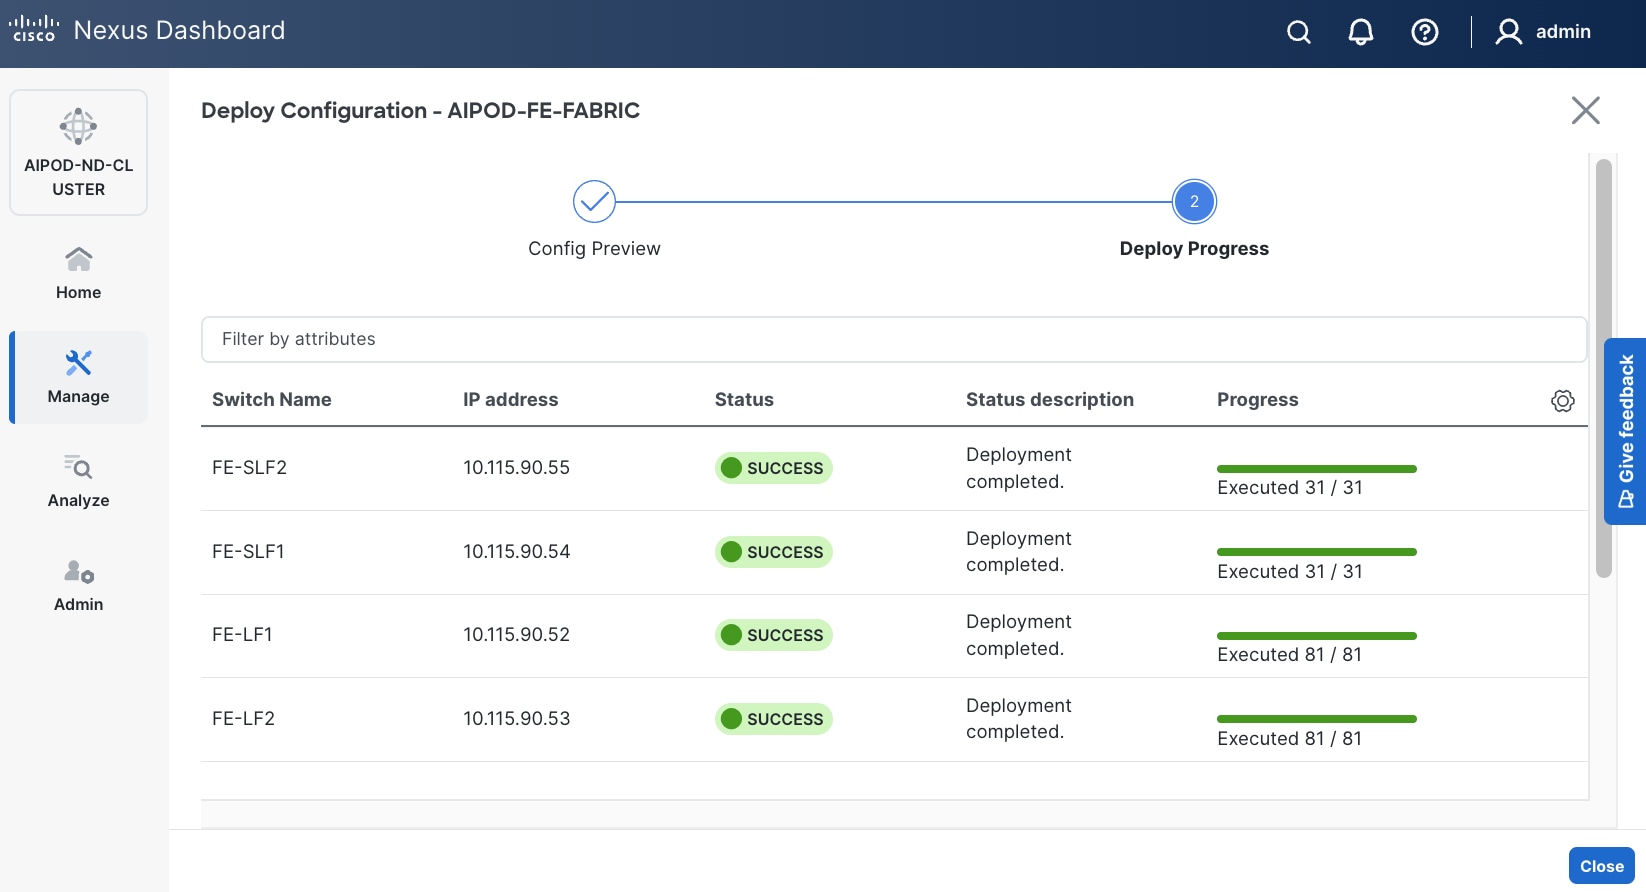Open the help question mark icon
Image resolution: width=1646 pixels, height=892 pixels.
click(1424, 33)
